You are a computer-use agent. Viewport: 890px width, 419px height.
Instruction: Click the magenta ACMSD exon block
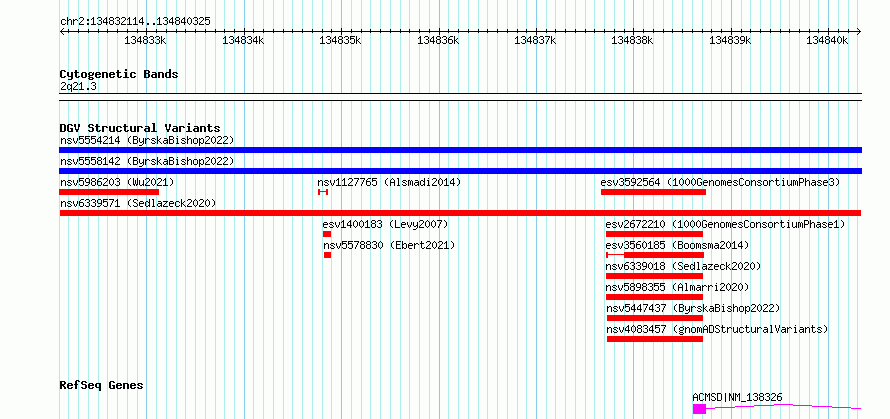(699, 409)
